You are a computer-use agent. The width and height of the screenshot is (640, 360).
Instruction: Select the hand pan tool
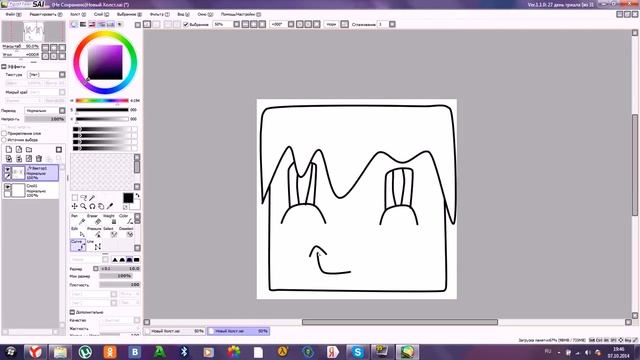(101, 207)
